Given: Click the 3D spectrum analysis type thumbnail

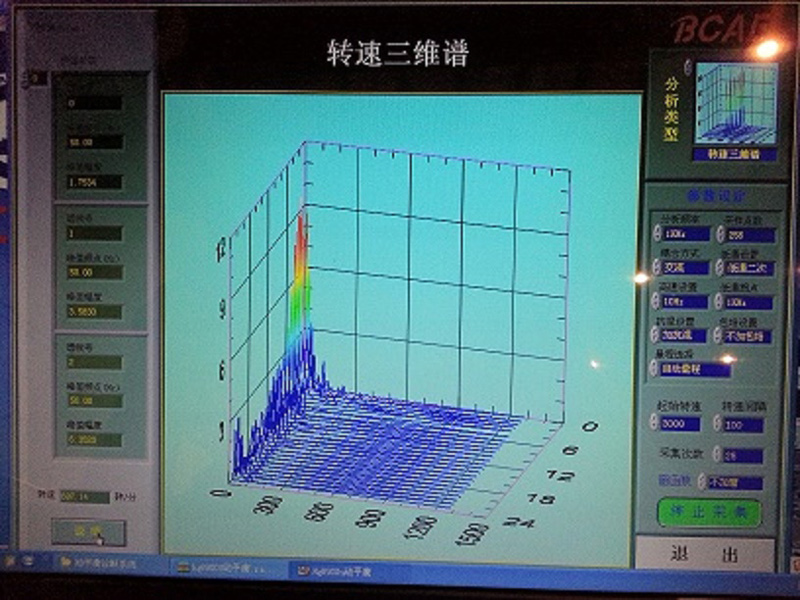Looking at the screenshot, I should (736, 103).
